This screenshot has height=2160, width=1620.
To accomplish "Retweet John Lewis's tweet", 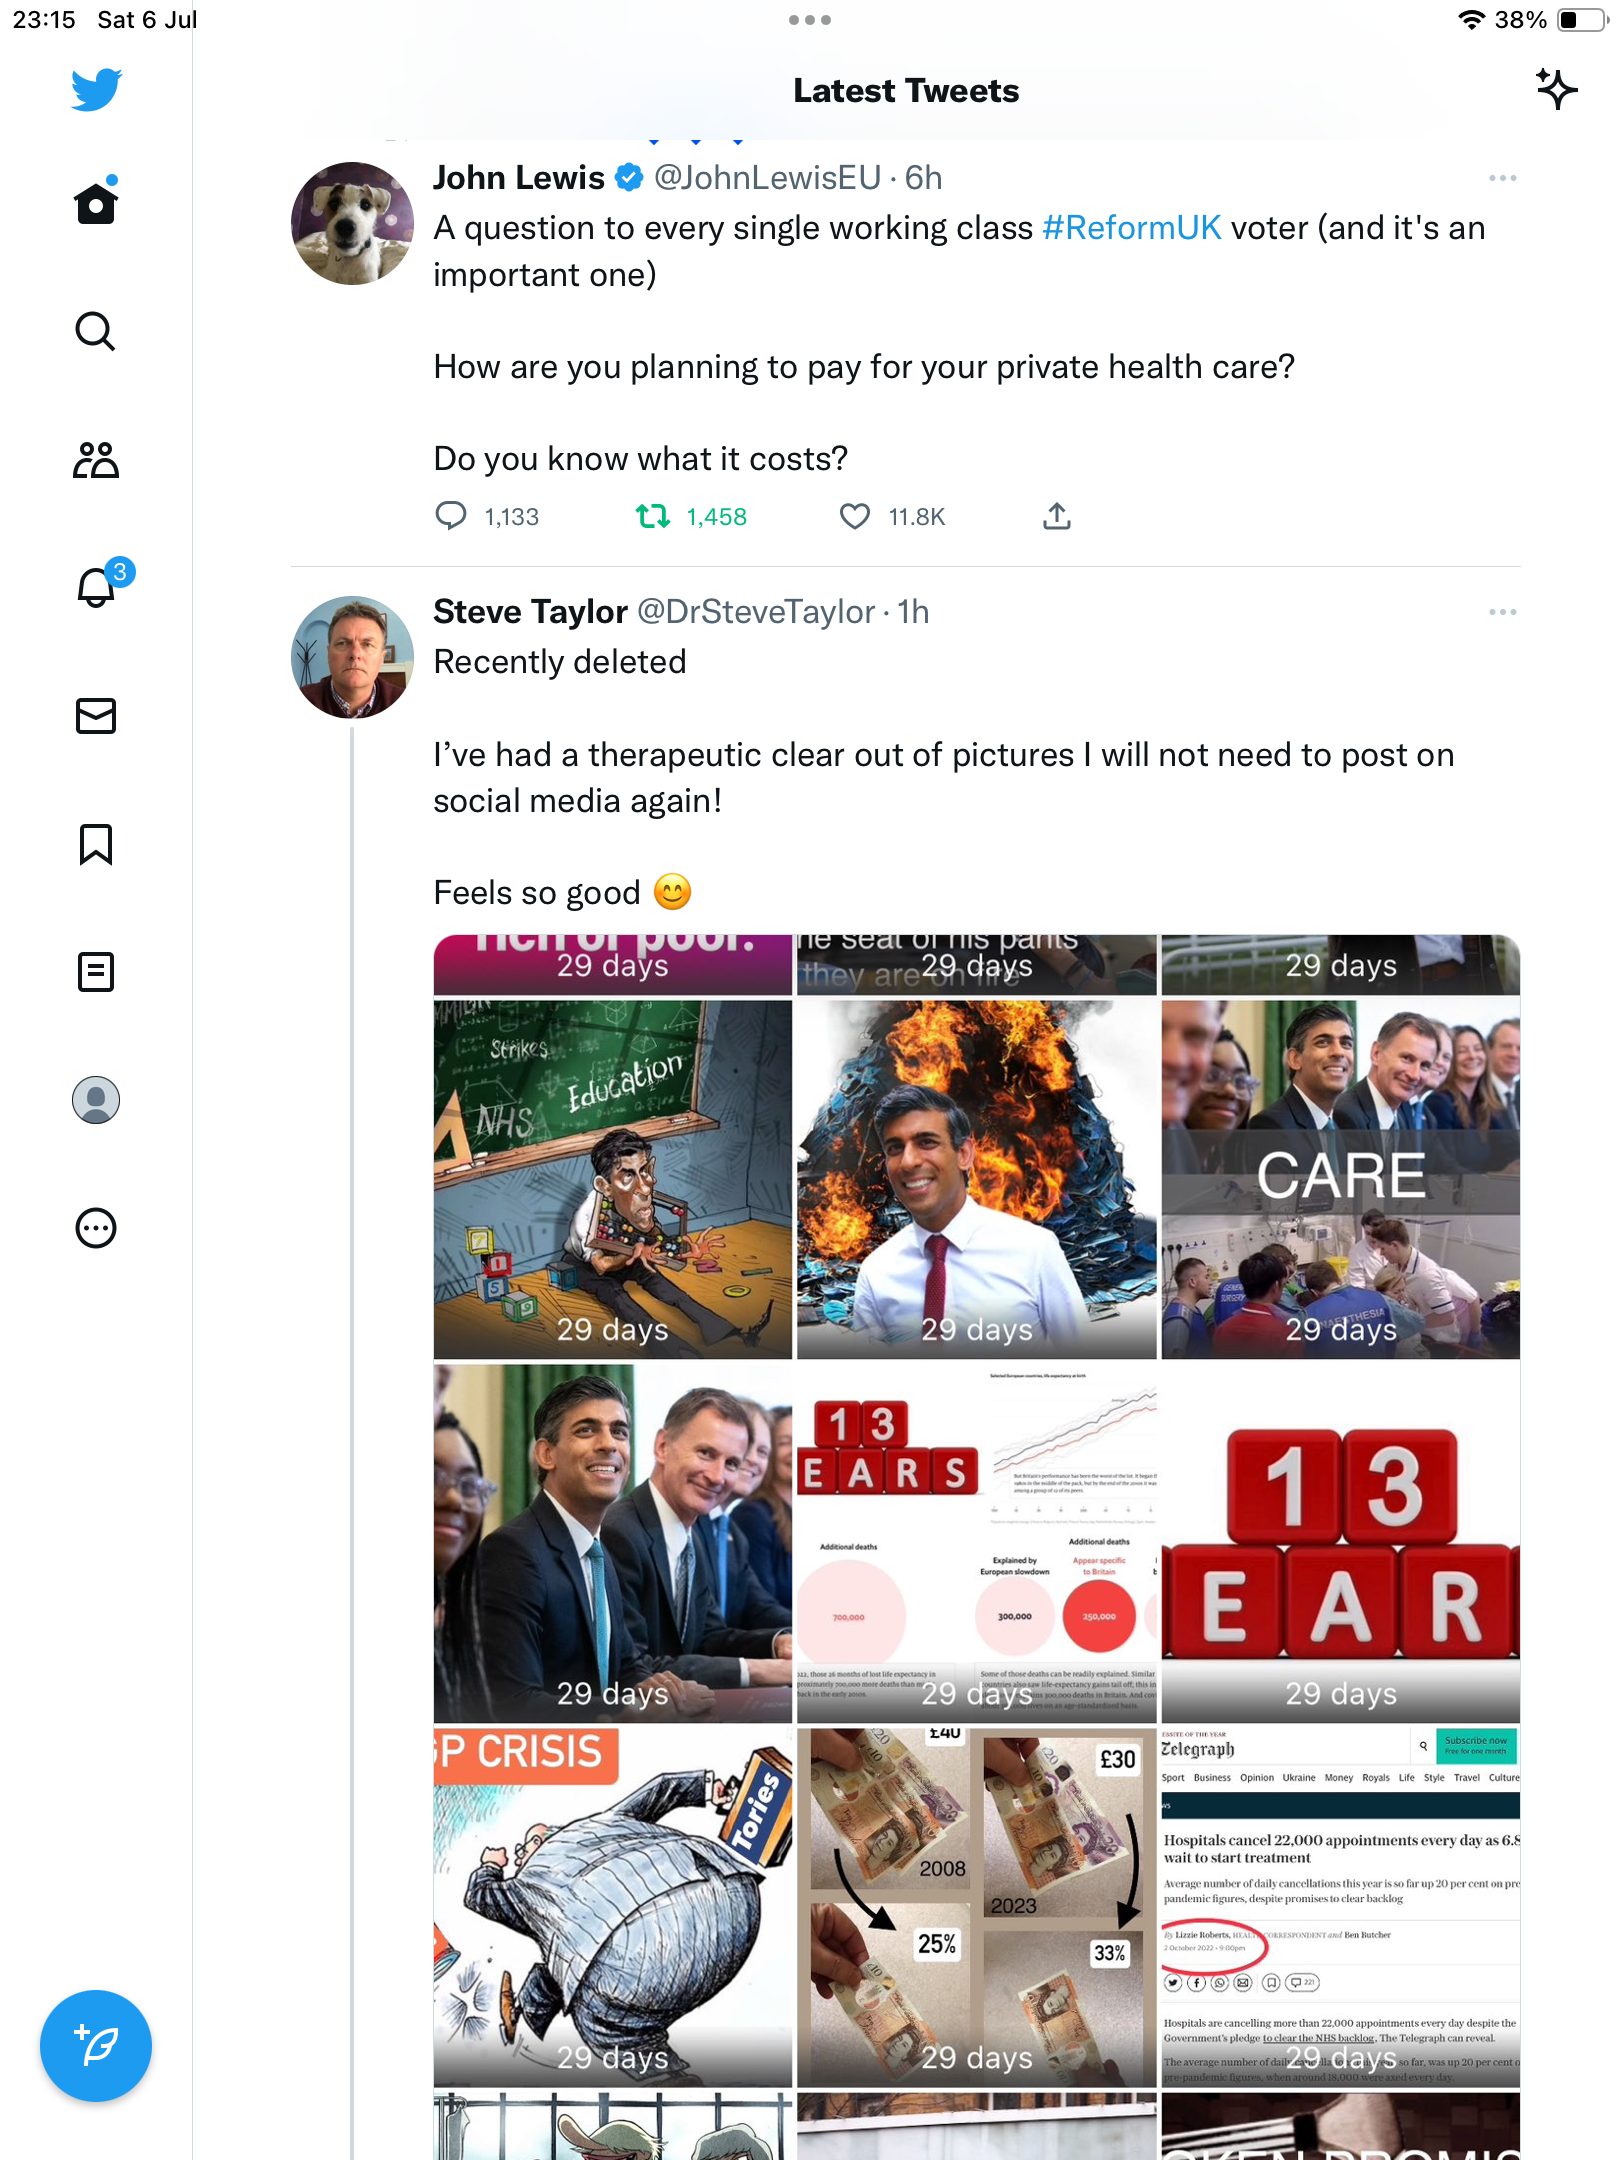I will 653,516.
